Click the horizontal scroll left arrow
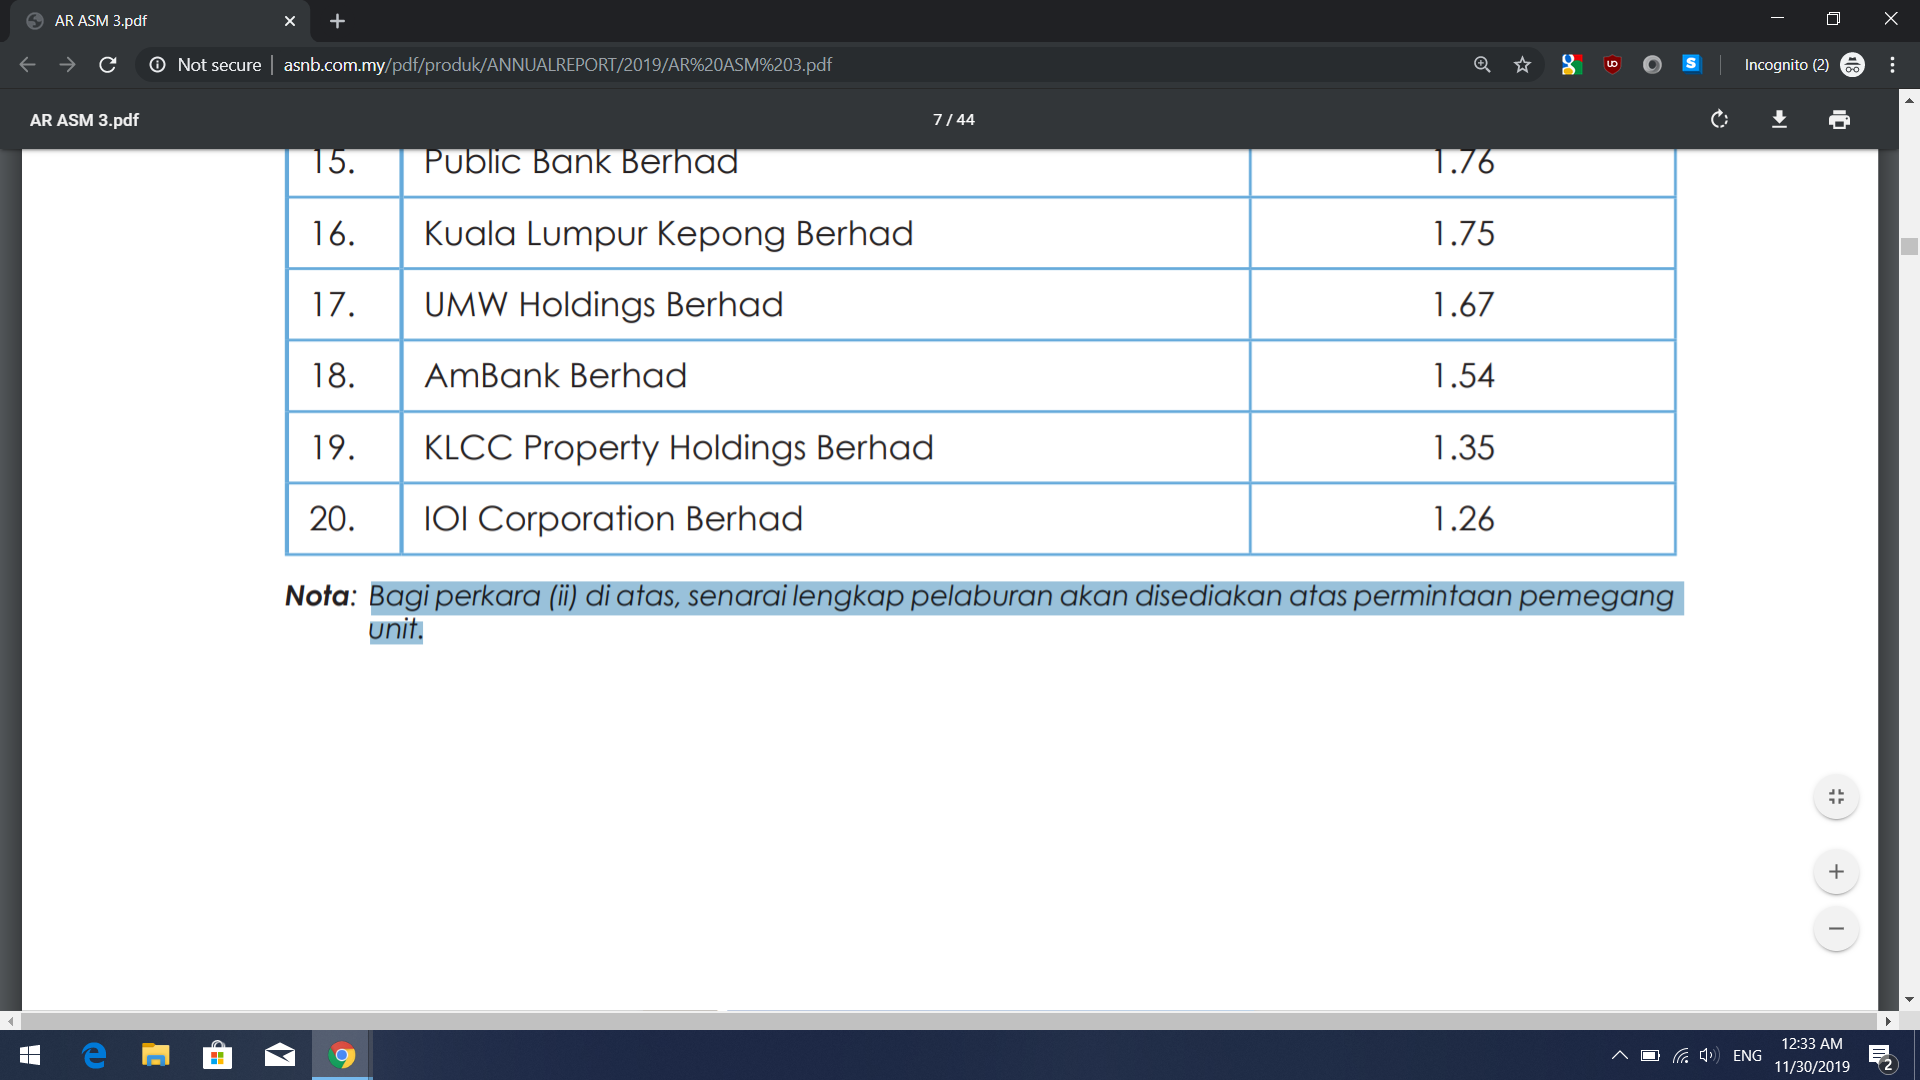The height and width of the screenshot is (1080, 1920). point(10,1021)
